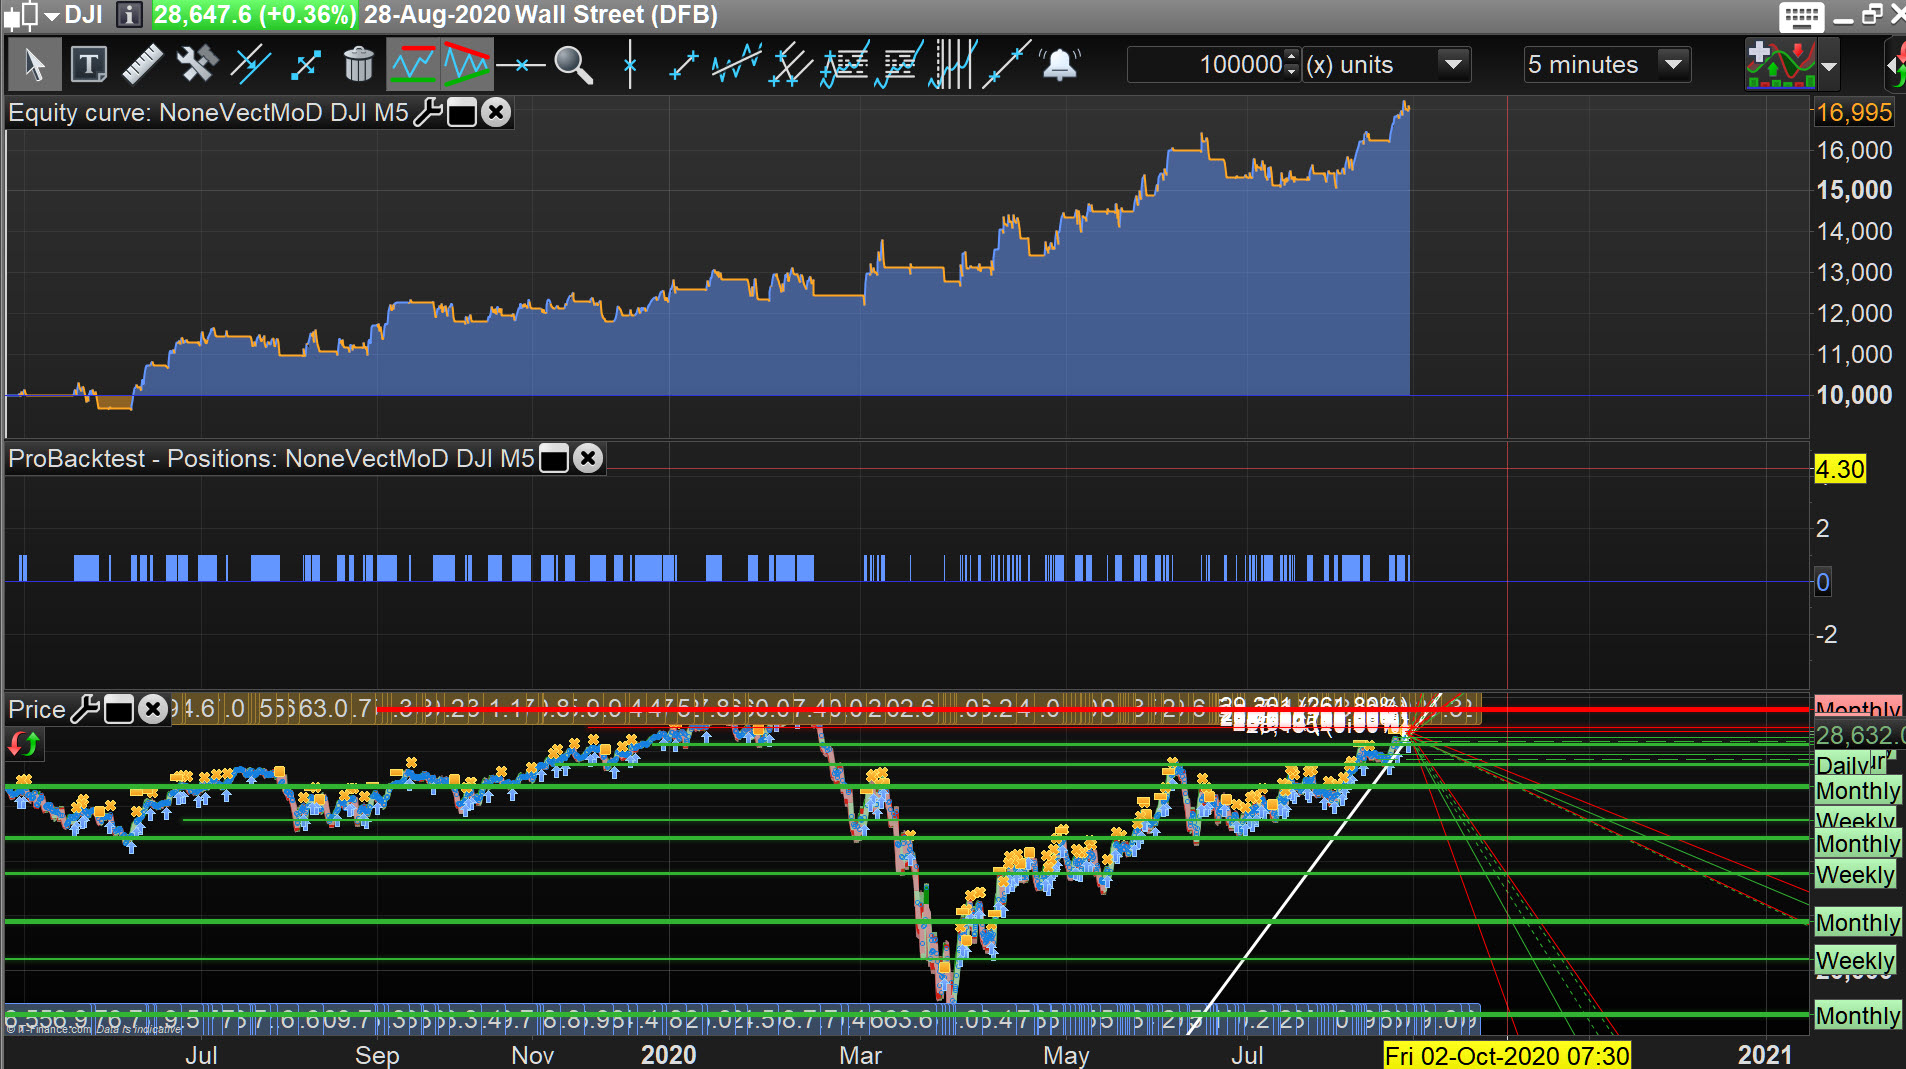Click the DJI ticker symbol text
1906x1069 pixels.
tap(84, 15)
